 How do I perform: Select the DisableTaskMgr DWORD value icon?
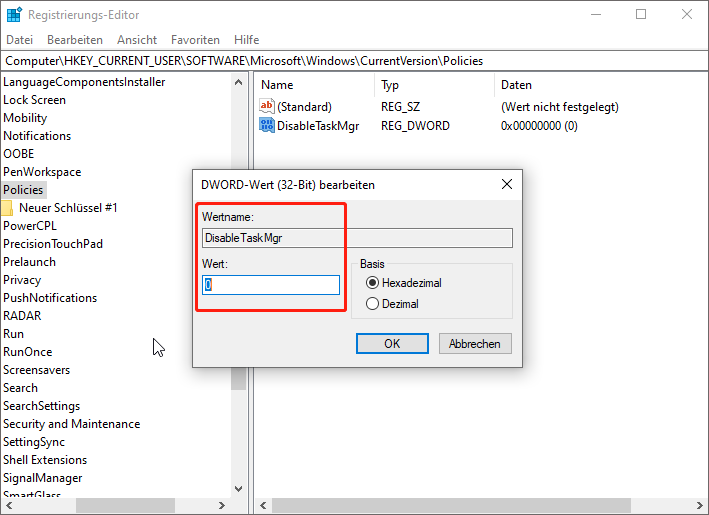point(267,125)
